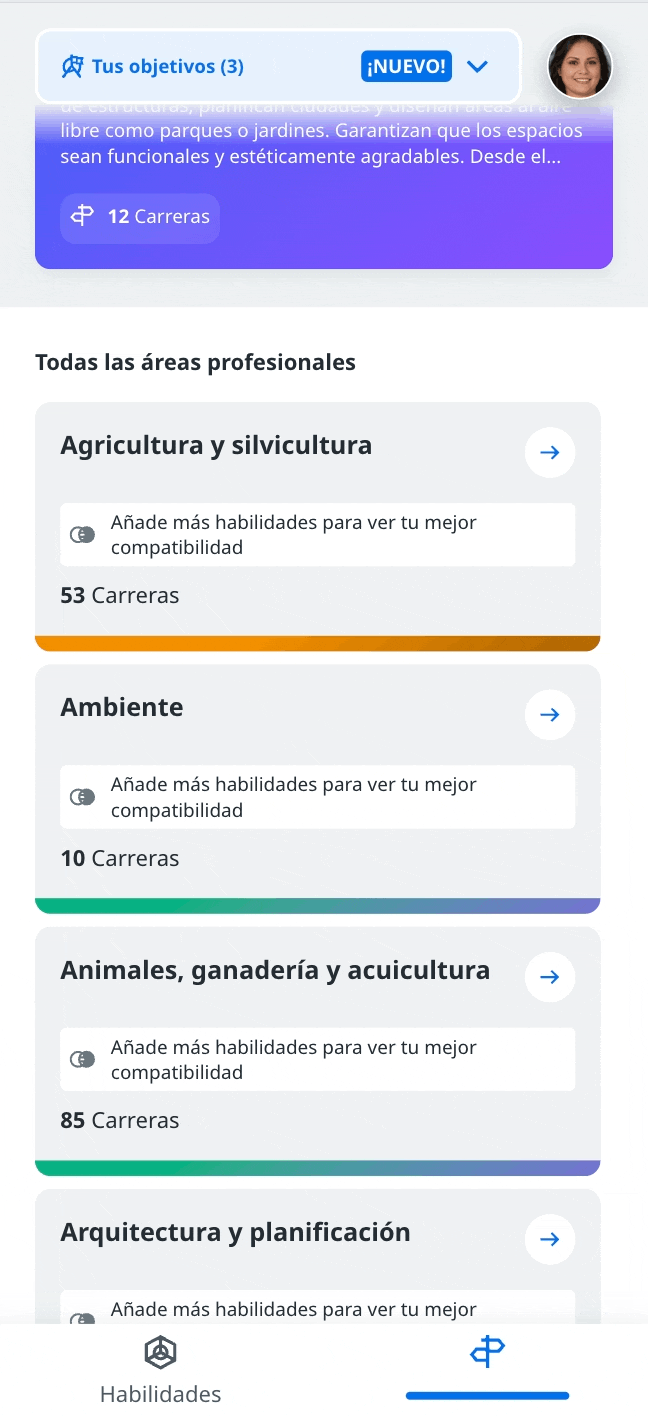Viewport: 648px width, 1416px height.
Task: Open the Tus objetivos (3) dropdown
Action: tap(278, 66)
